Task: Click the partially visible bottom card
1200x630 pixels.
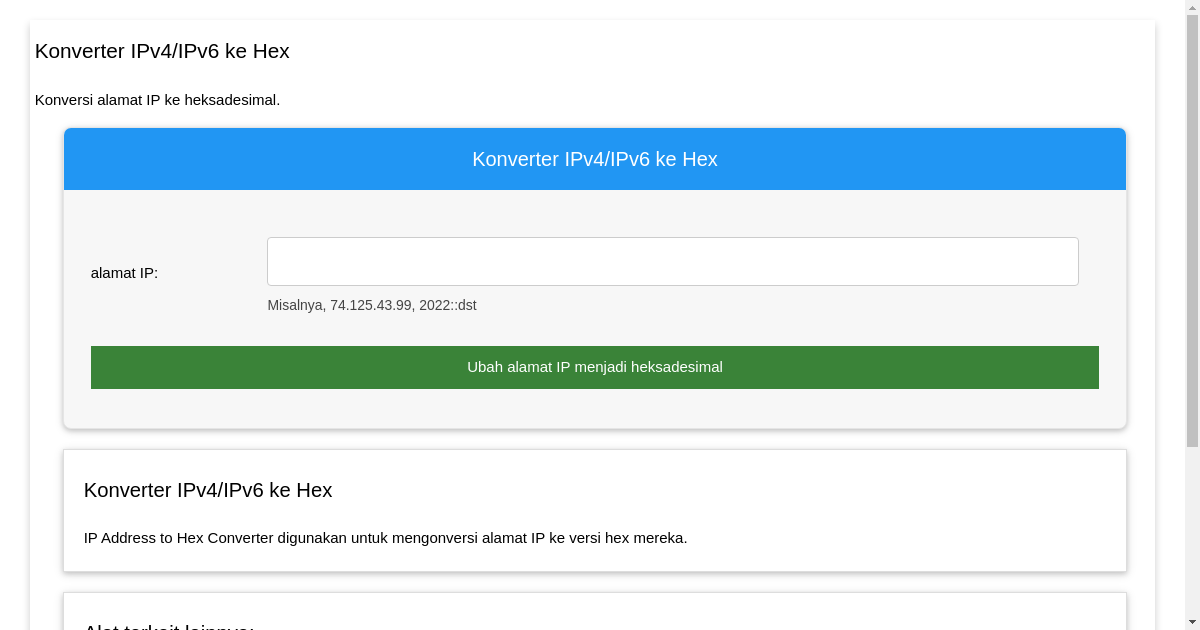Action: tap(595, 615)
